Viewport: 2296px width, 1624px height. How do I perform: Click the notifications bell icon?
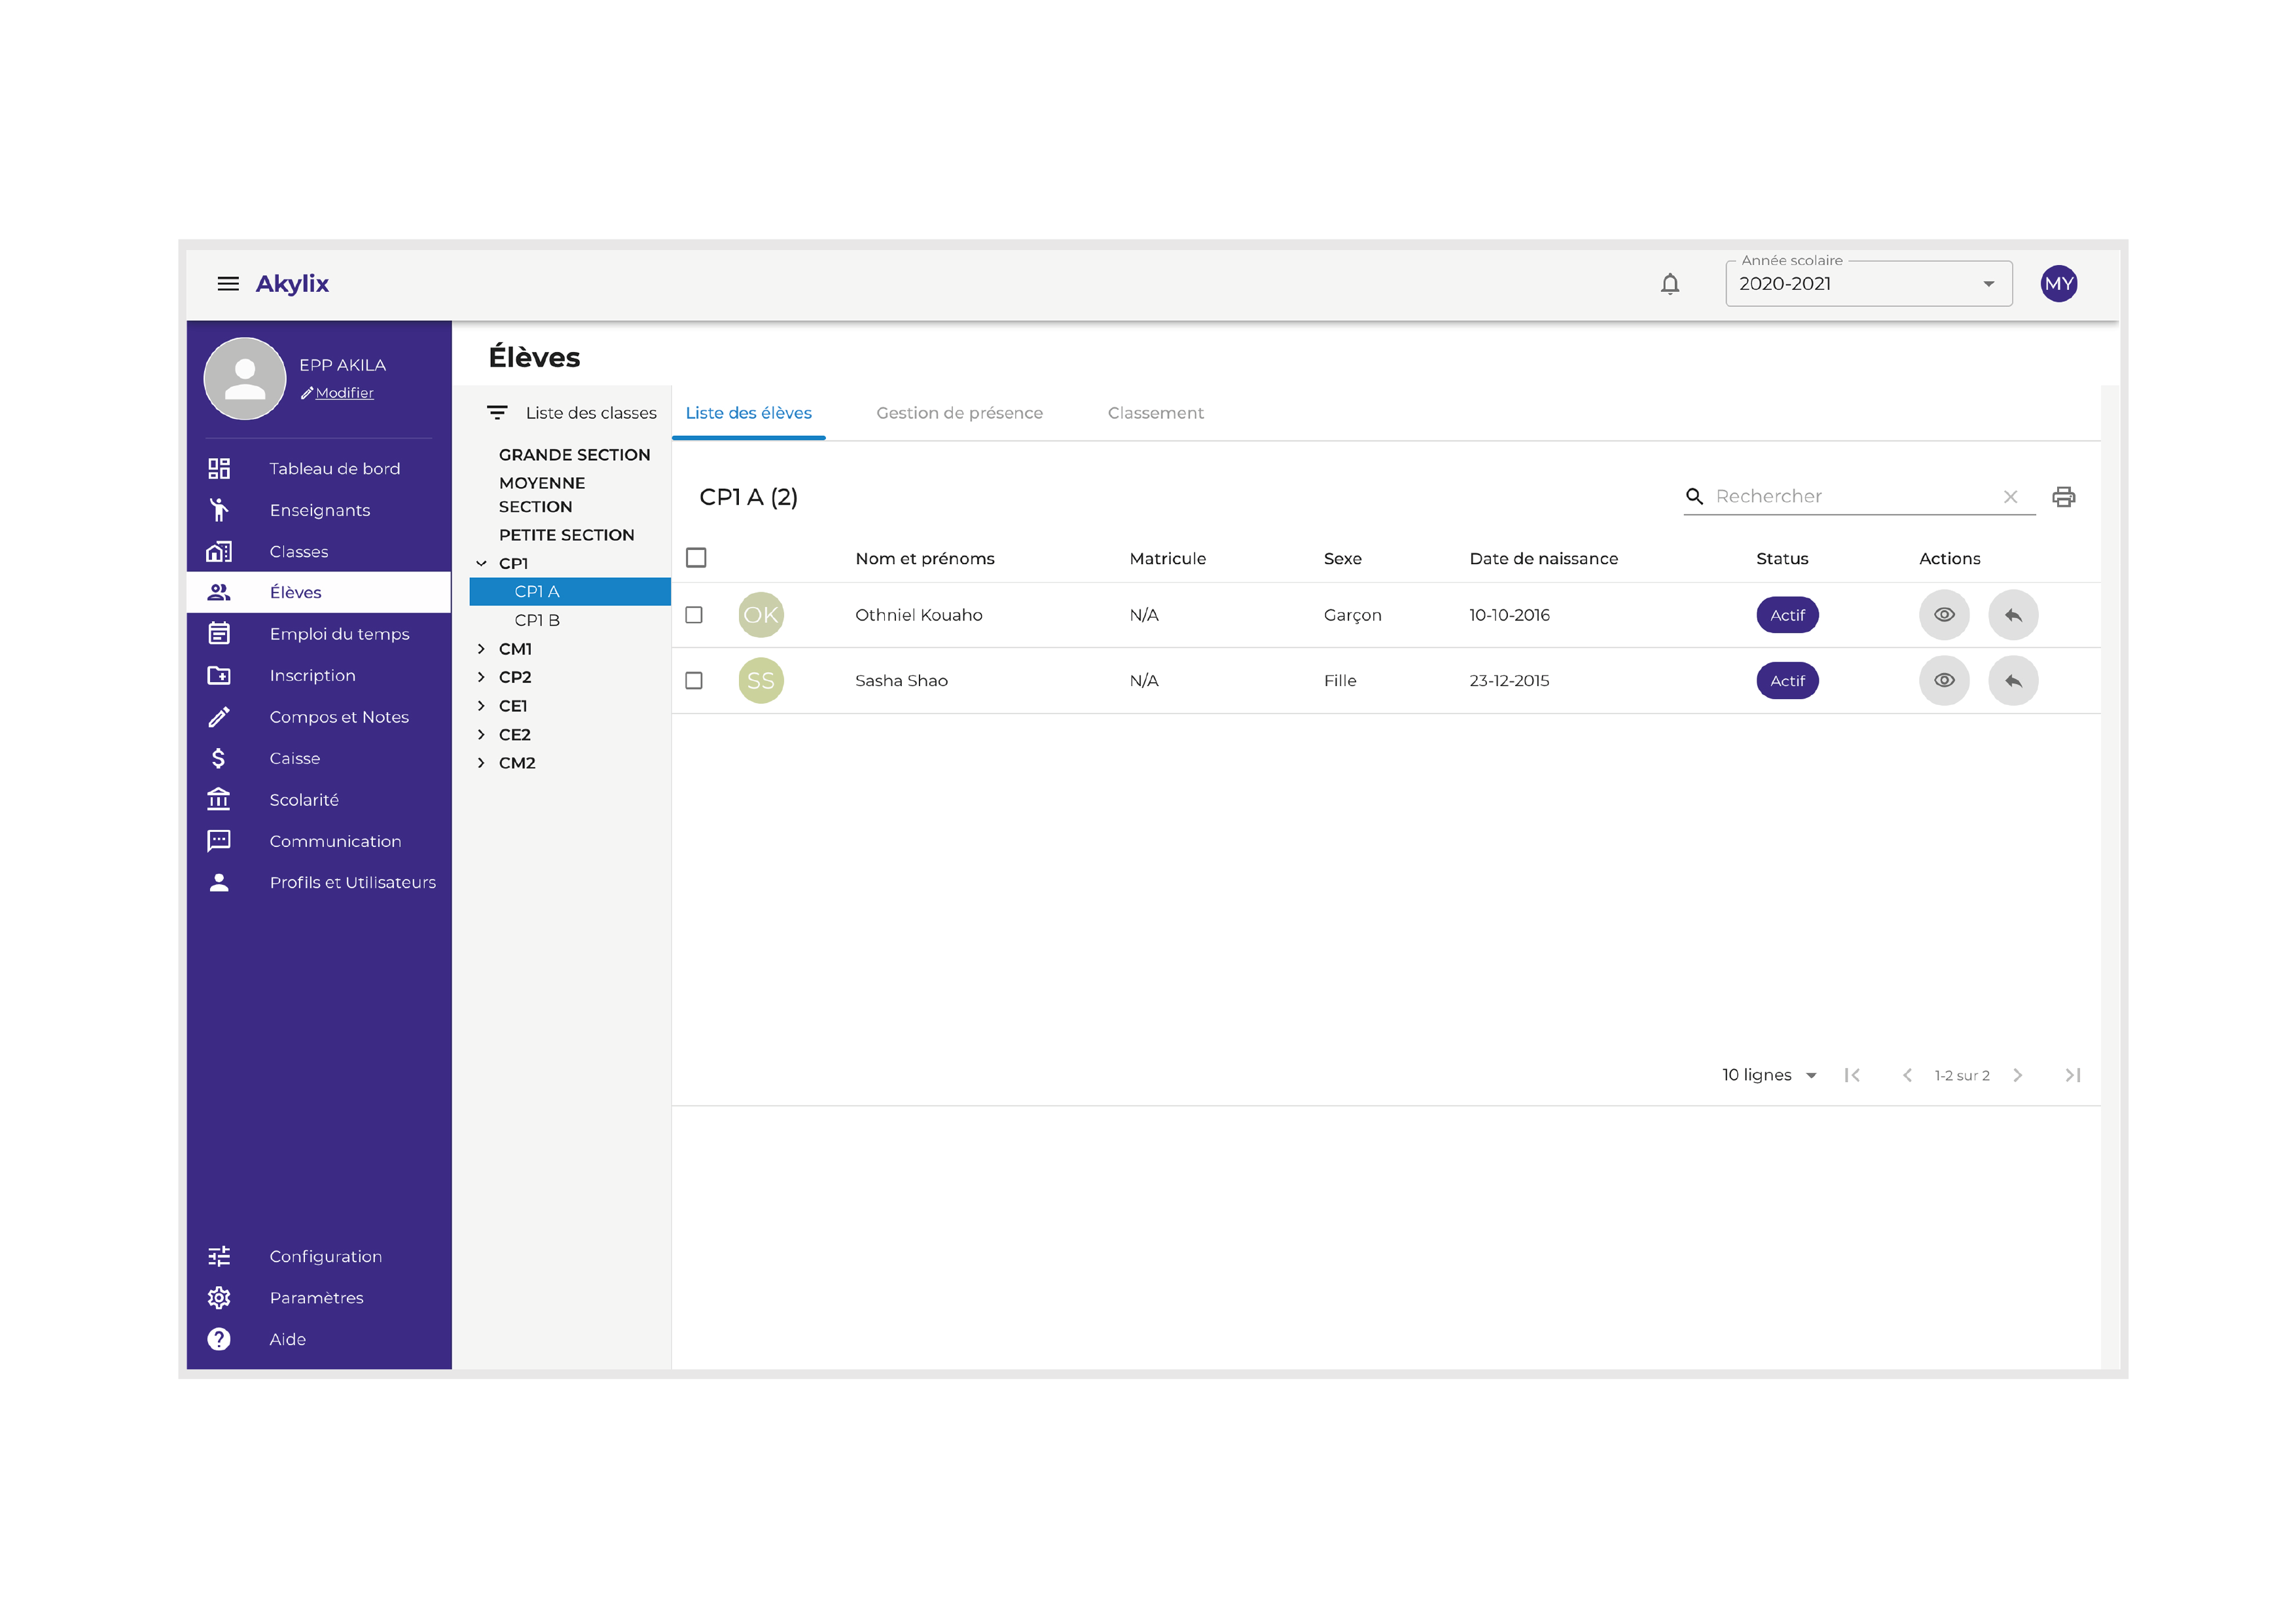coord(1669,284)
